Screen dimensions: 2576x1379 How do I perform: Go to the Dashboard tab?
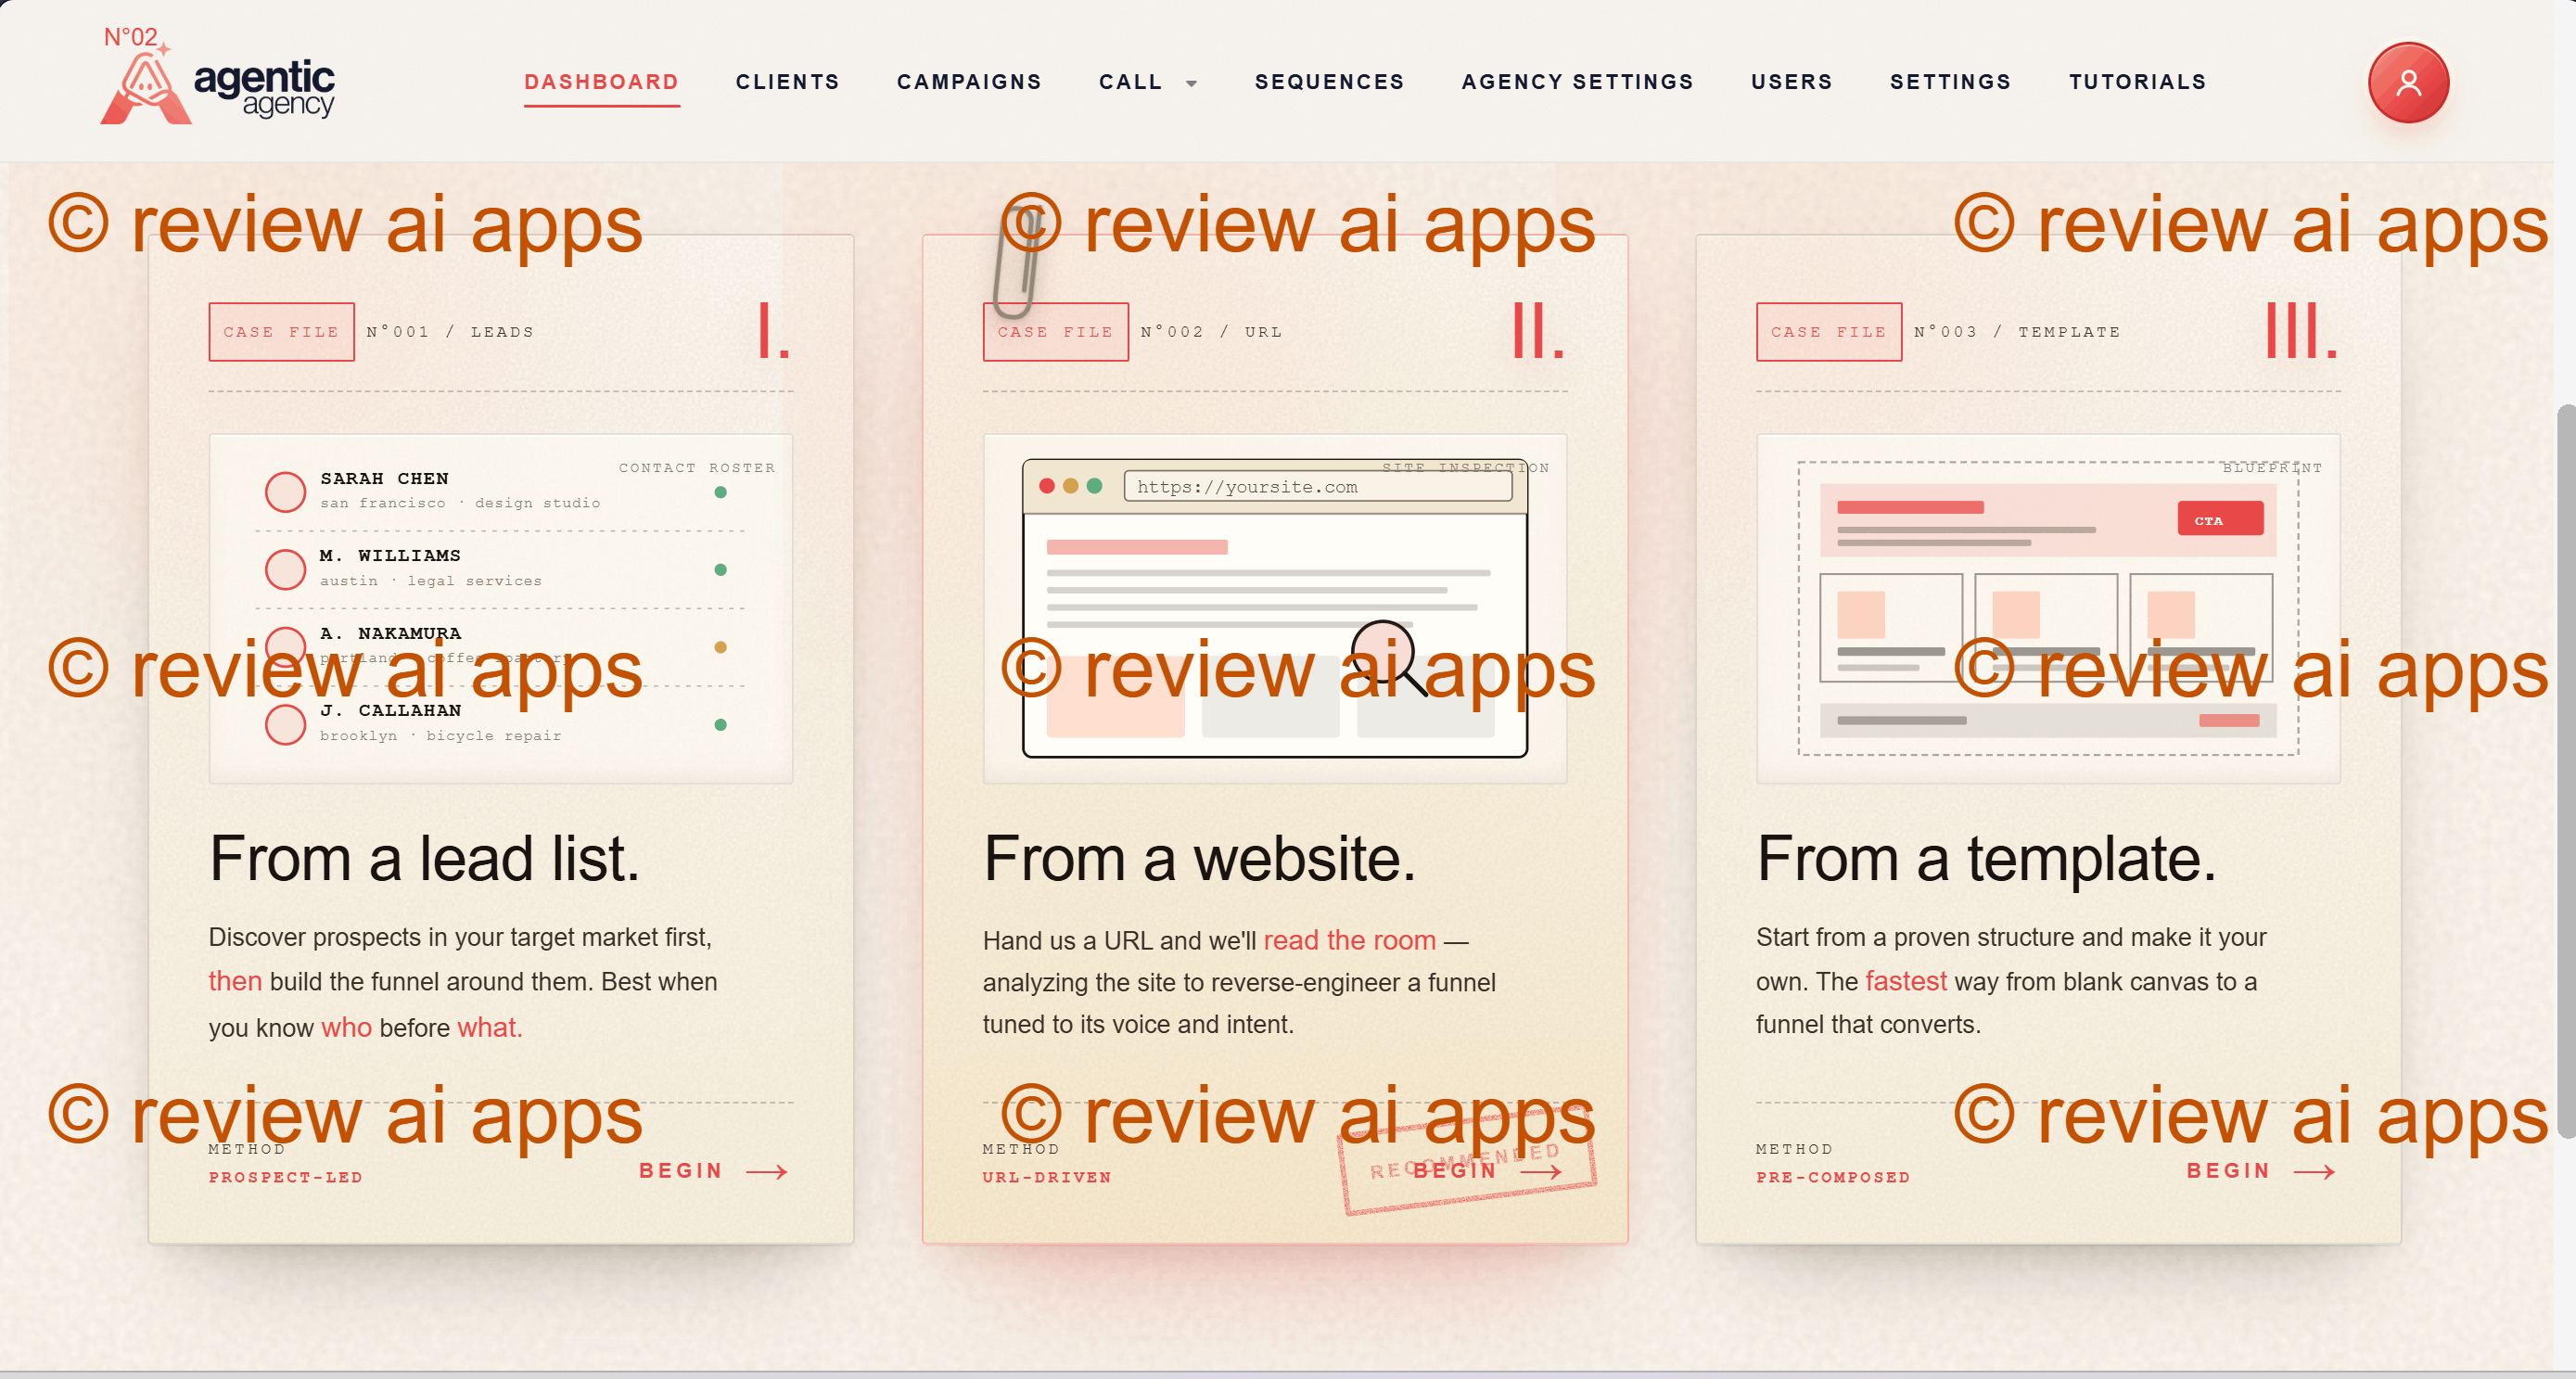pos(602,82)
